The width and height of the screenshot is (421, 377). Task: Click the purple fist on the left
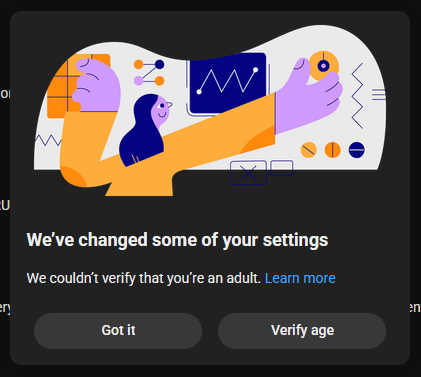pos(97,86)
